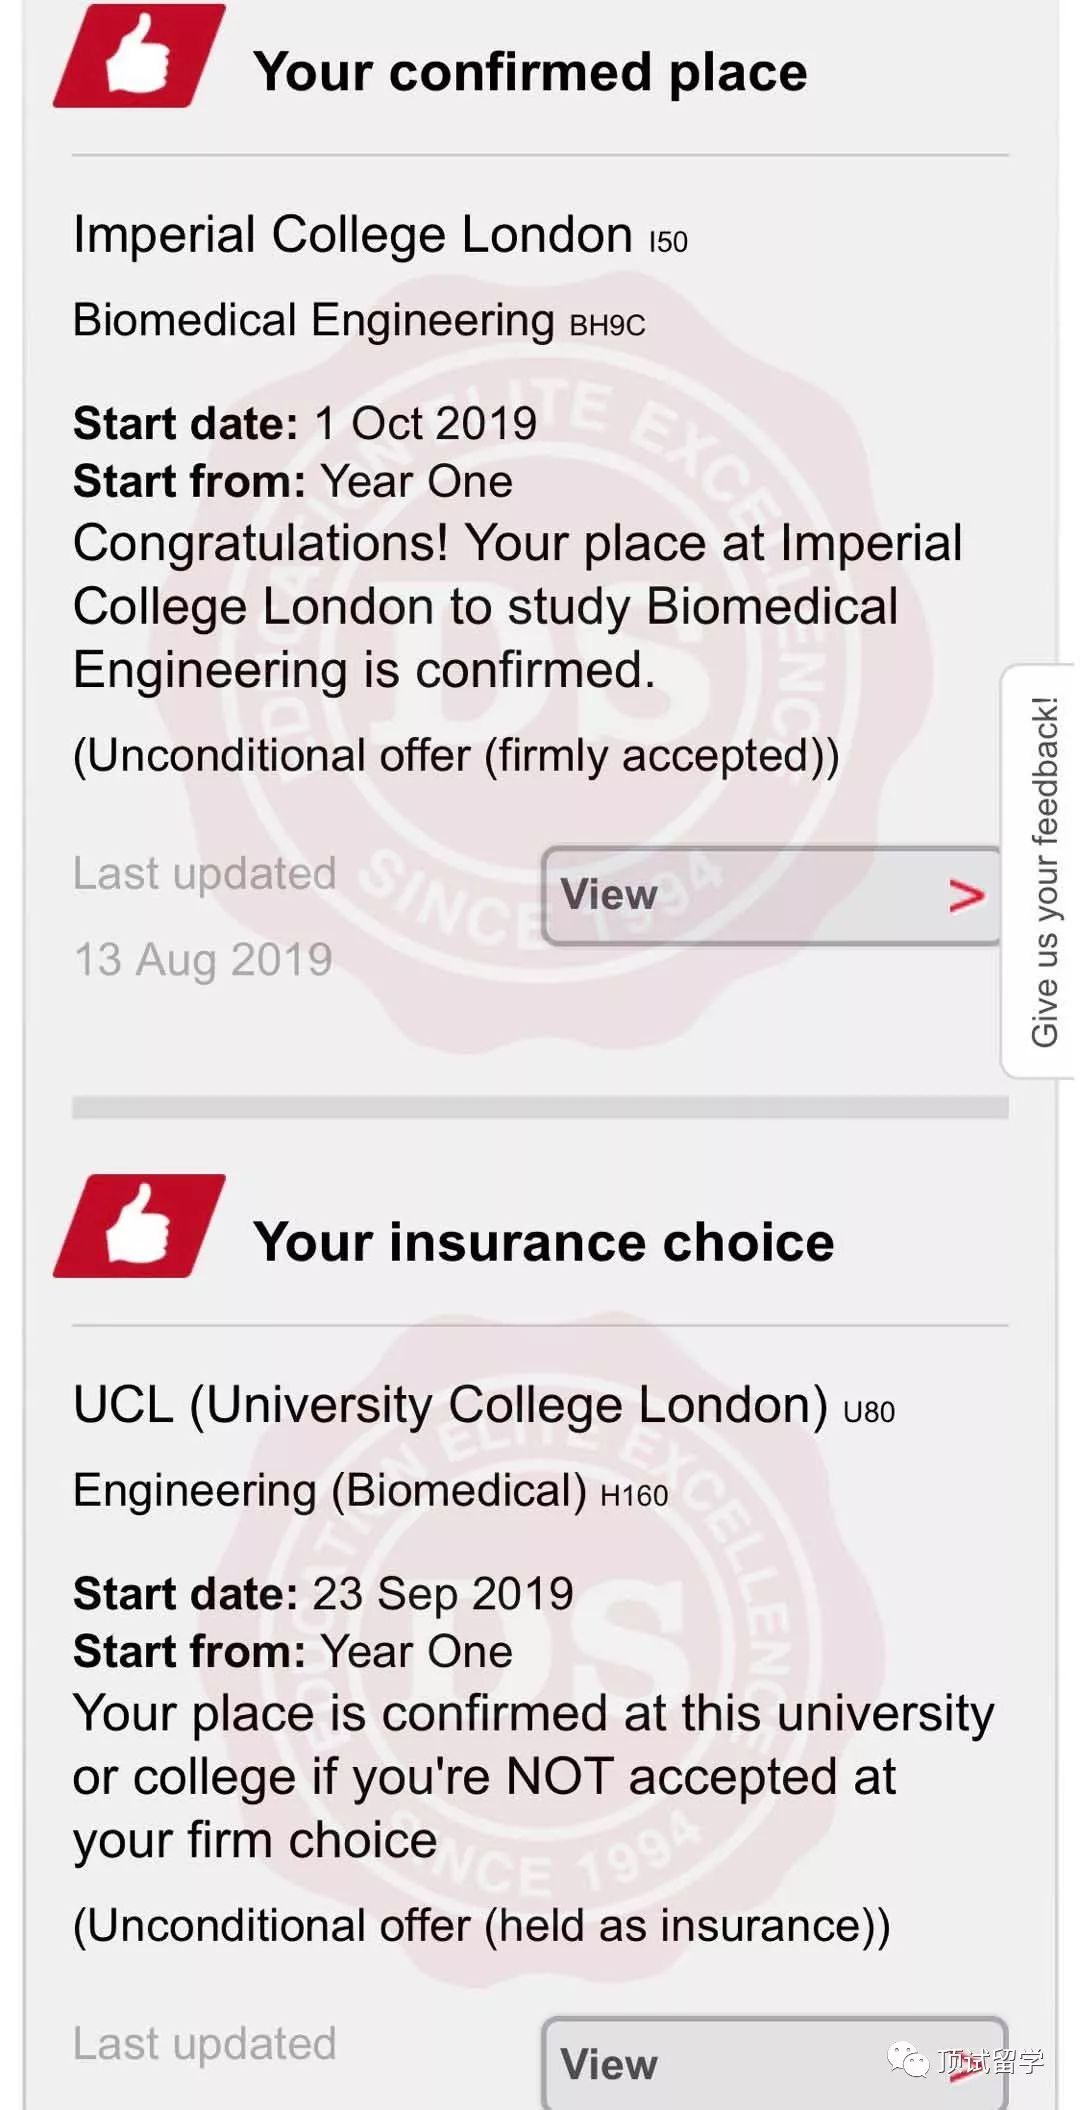Click the WeChat logo watermark icon
The width and height of the screenshot is (1080, 2110).
(909, 2060)
